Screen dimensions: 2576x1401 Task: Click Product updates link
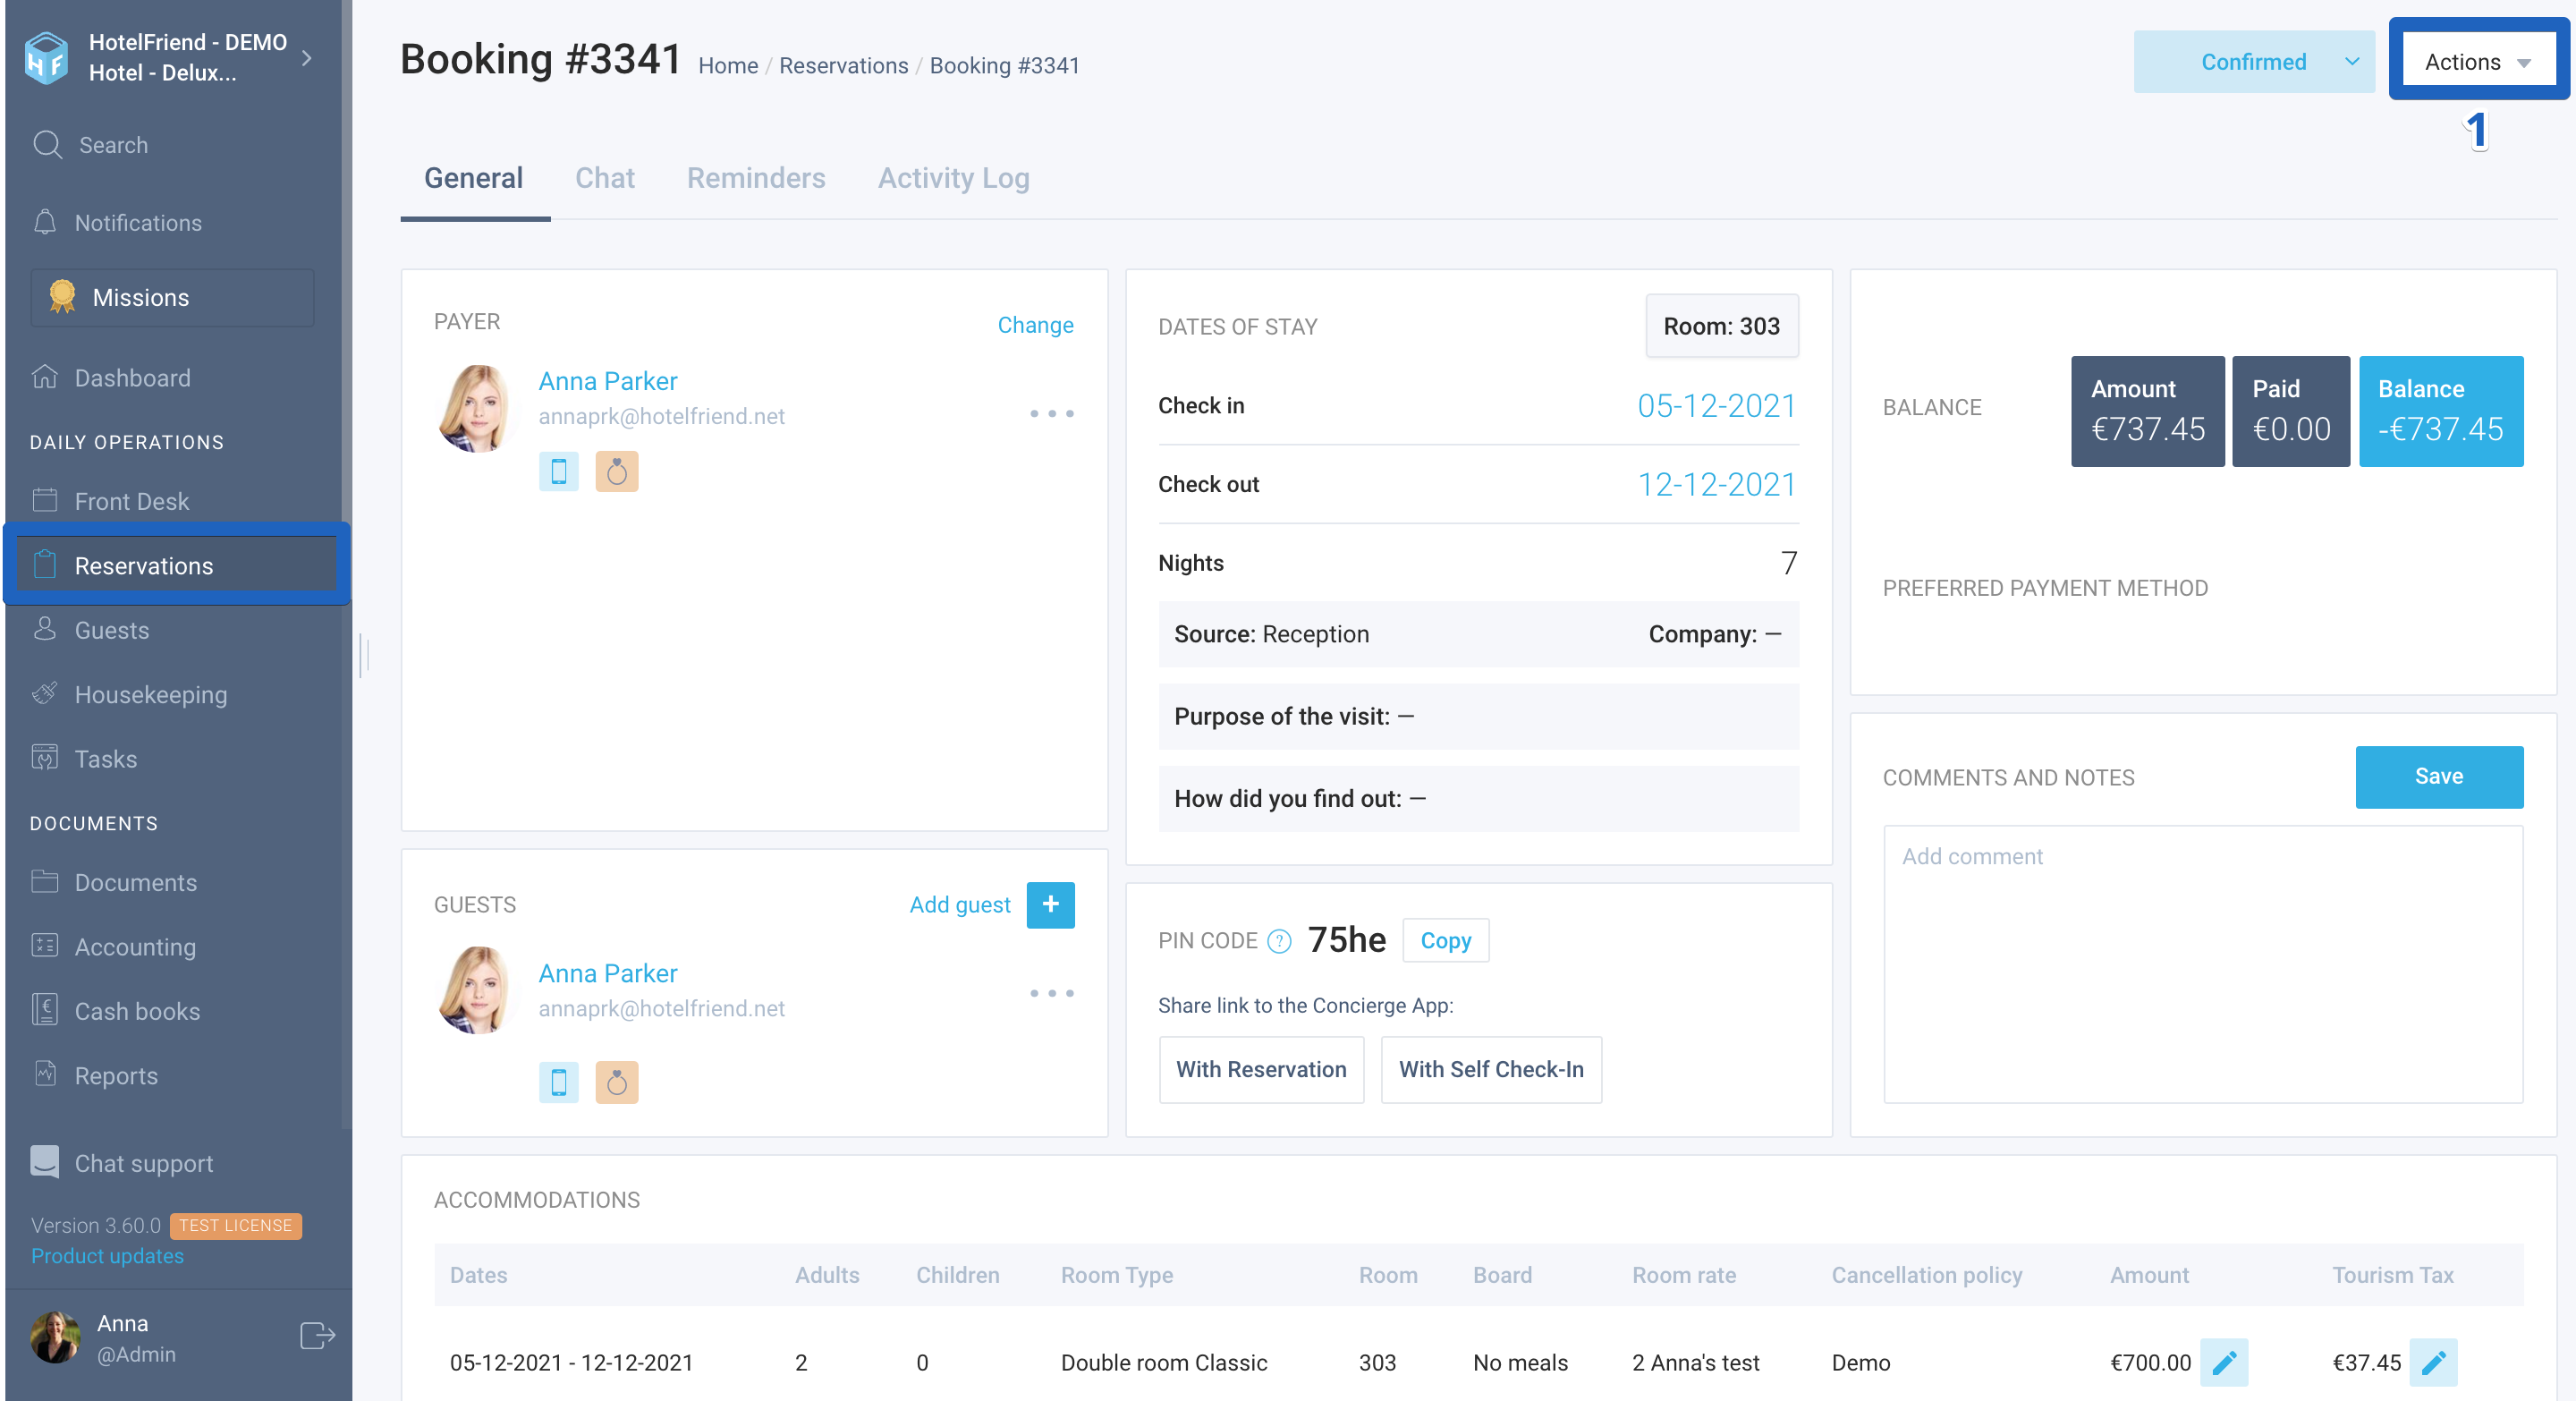[108, 1256]
